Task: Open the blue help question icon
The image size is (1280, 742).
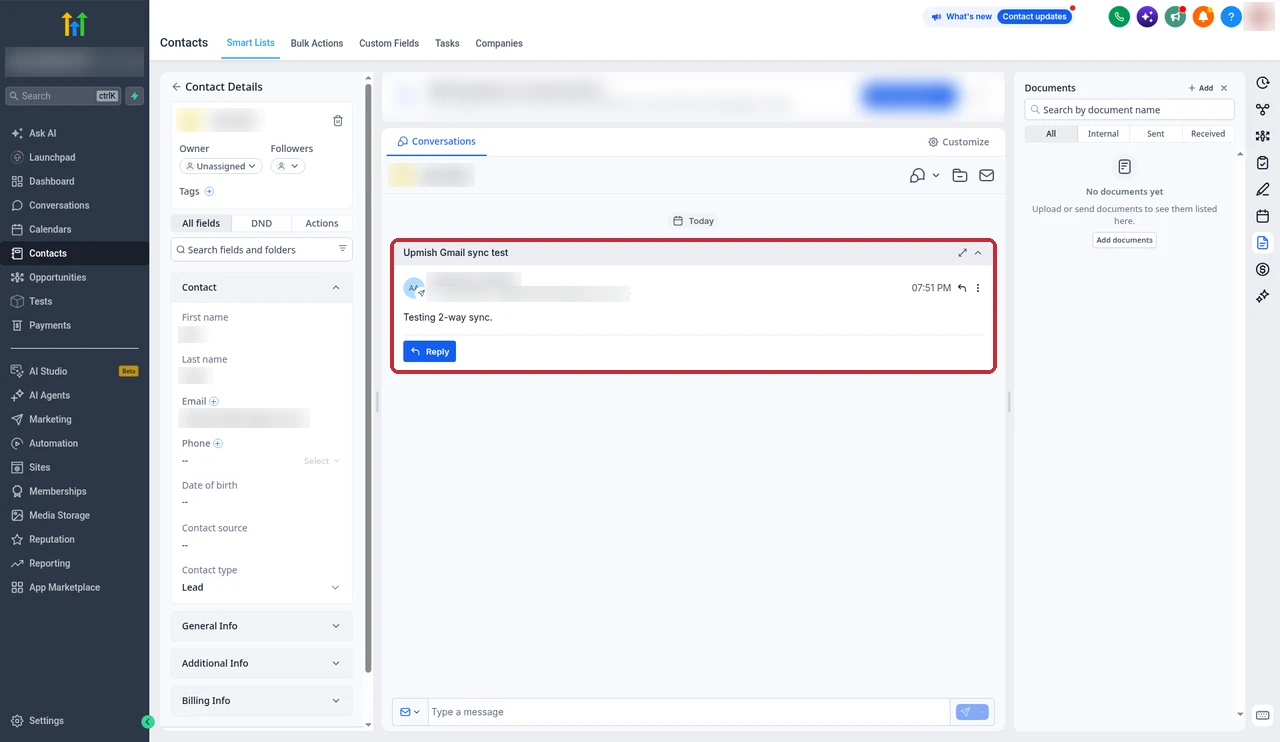Action: (1231, 17)
